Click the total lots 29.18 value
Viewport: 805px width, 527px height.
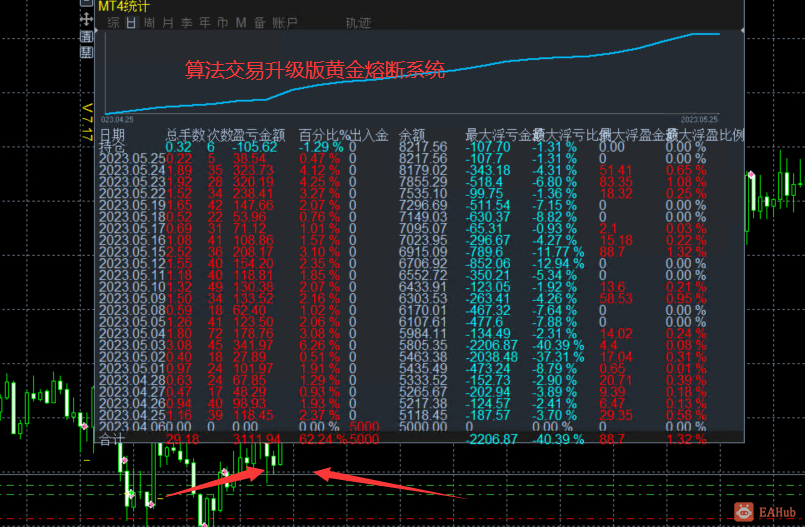coord(182,439)
